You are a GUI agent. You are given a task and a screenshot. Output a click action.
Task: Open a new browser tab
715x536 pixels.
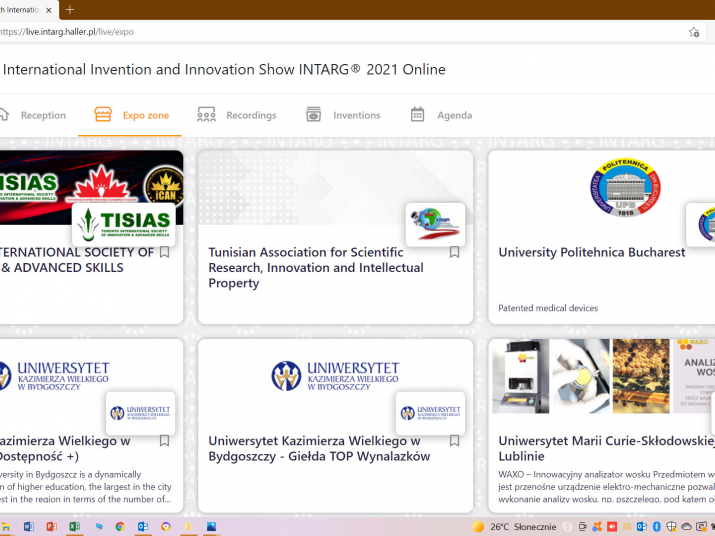pos(70,9)
